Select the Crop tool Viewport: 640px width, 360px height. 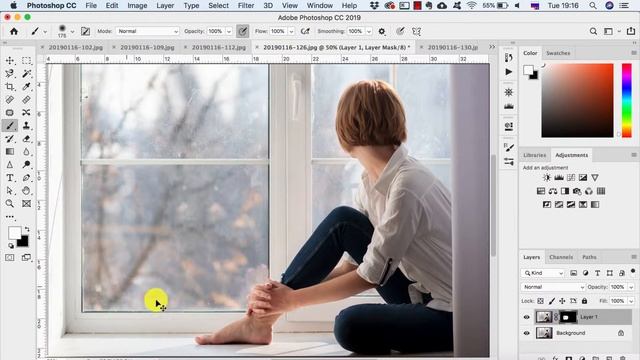pos(10,87)
